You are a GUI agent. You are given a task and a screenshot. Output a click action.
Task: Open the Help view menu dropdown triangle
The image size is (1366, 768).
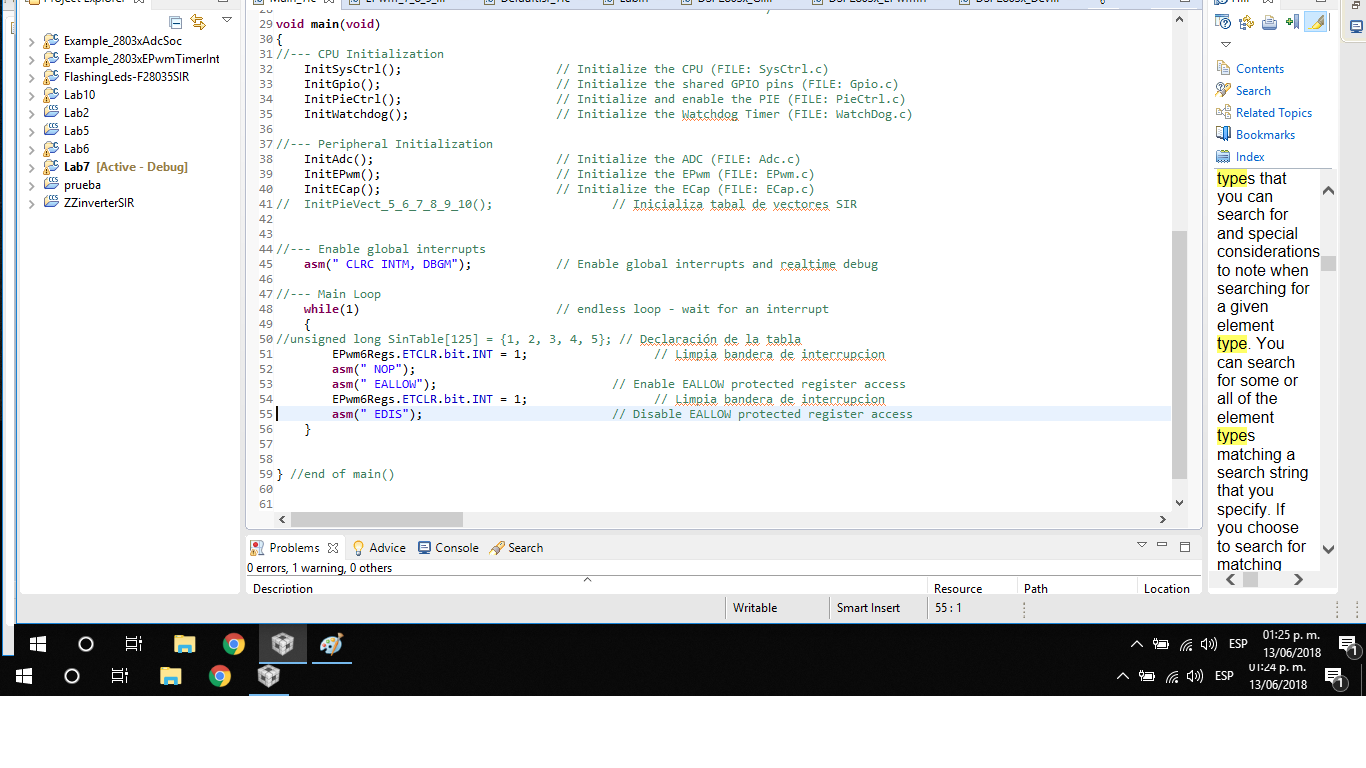coord(1226,45)
